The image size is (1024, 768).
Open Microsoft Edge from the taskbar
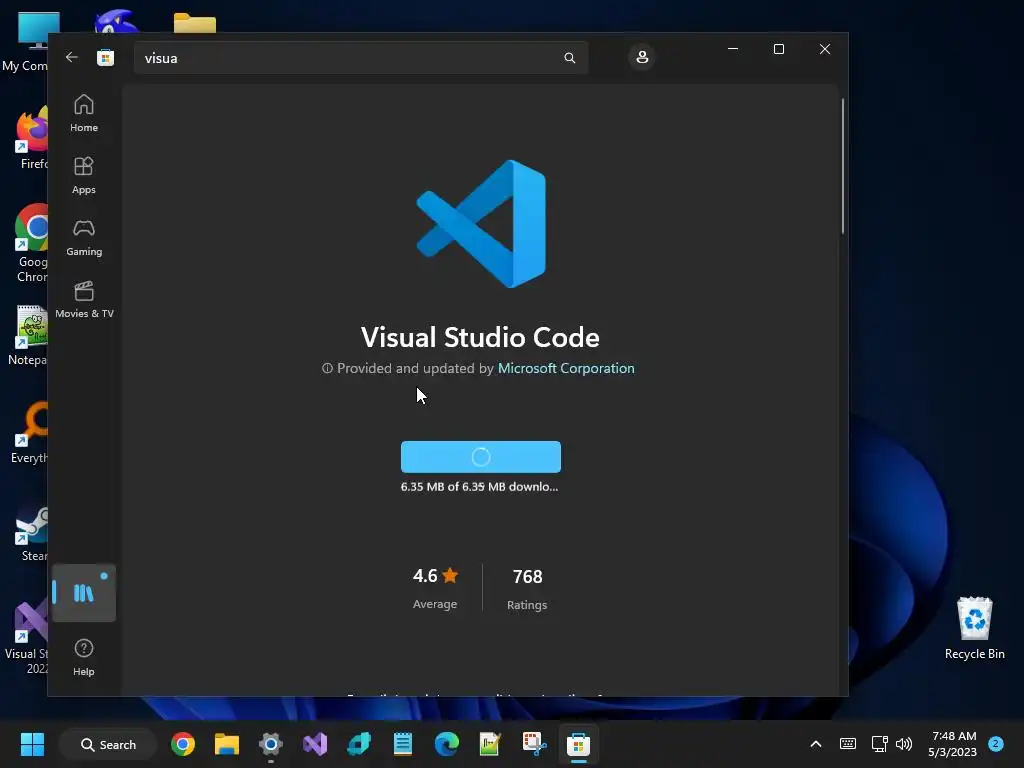click(x=447, y=744)
